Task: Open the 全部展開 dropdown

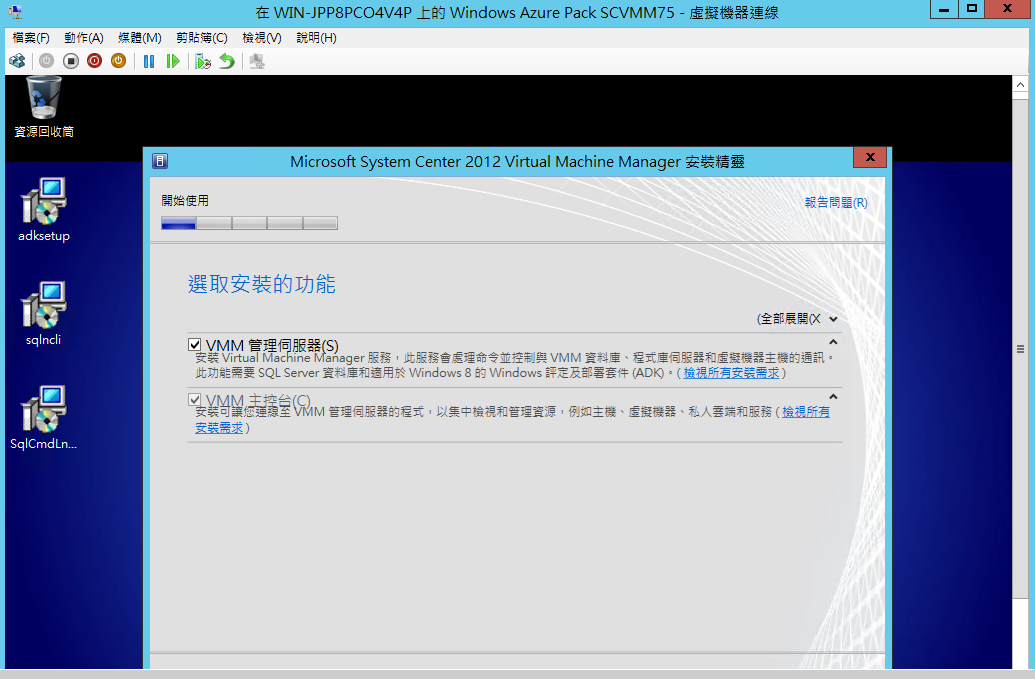Action: click(797, 319)
